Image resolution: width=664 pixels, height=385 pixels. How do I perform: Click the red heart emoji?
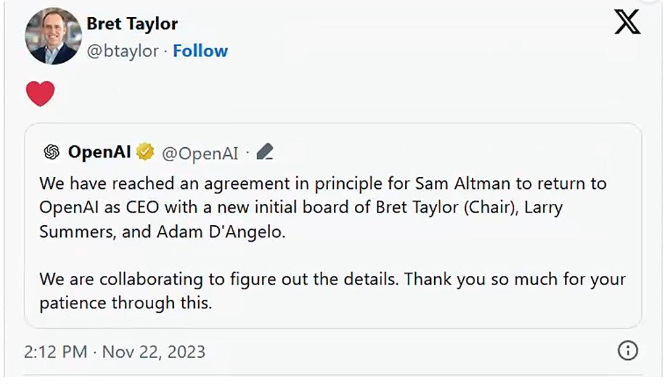point(40,94)
